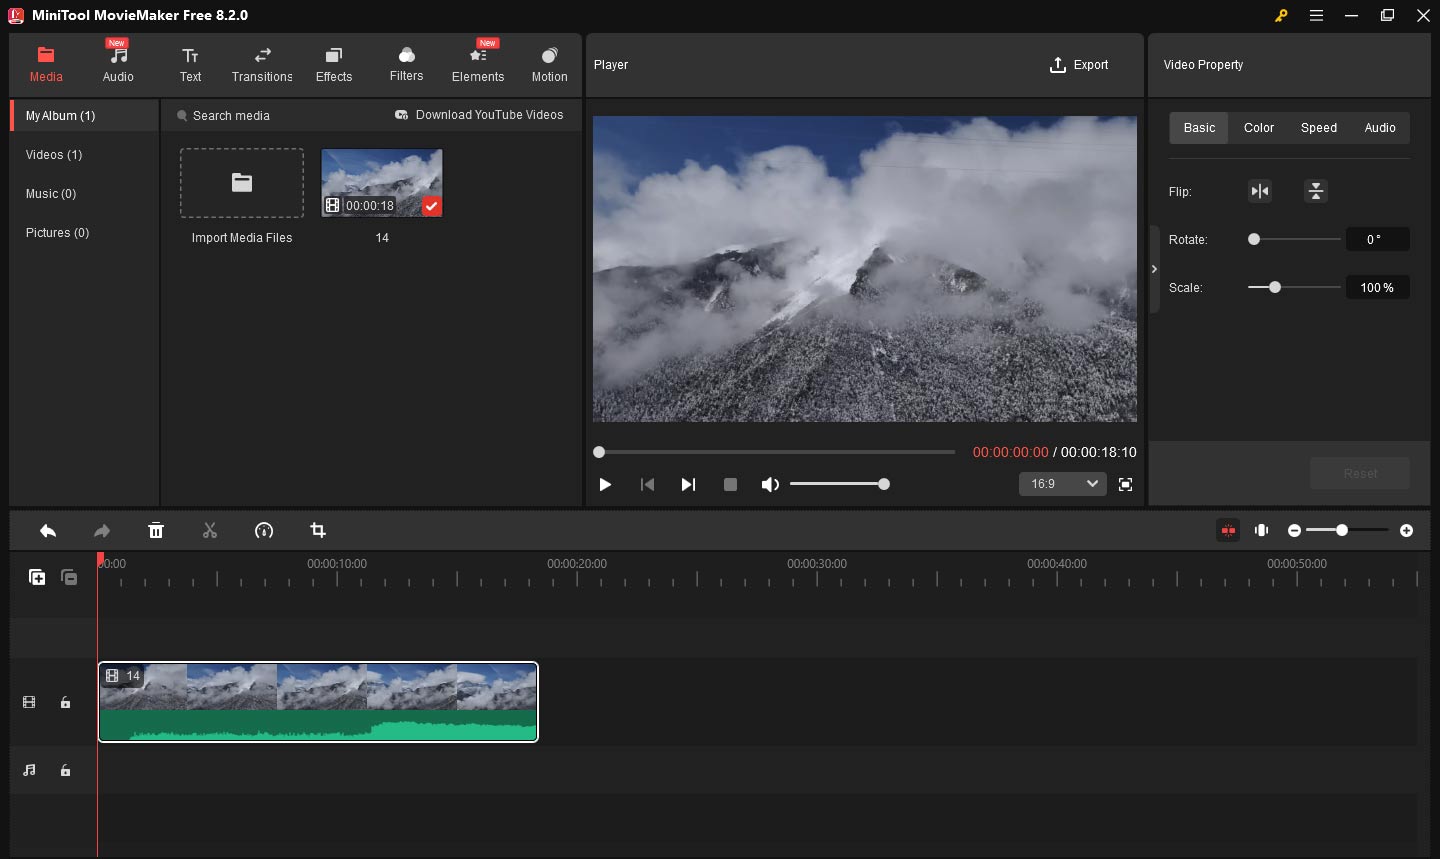Open the Audio library tab
This screenshot has width=1440, height=859.
click(118, 64)
